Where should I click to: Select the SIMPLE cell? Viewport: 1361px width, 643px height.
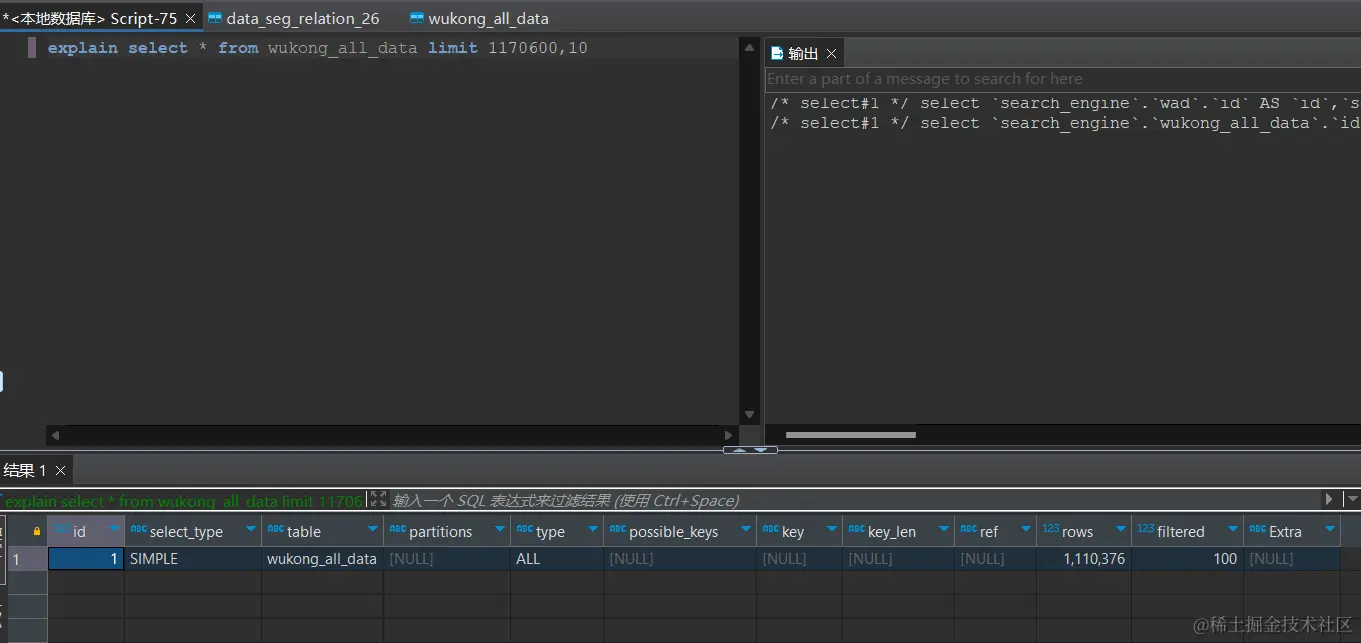click(x=193, y=559)
